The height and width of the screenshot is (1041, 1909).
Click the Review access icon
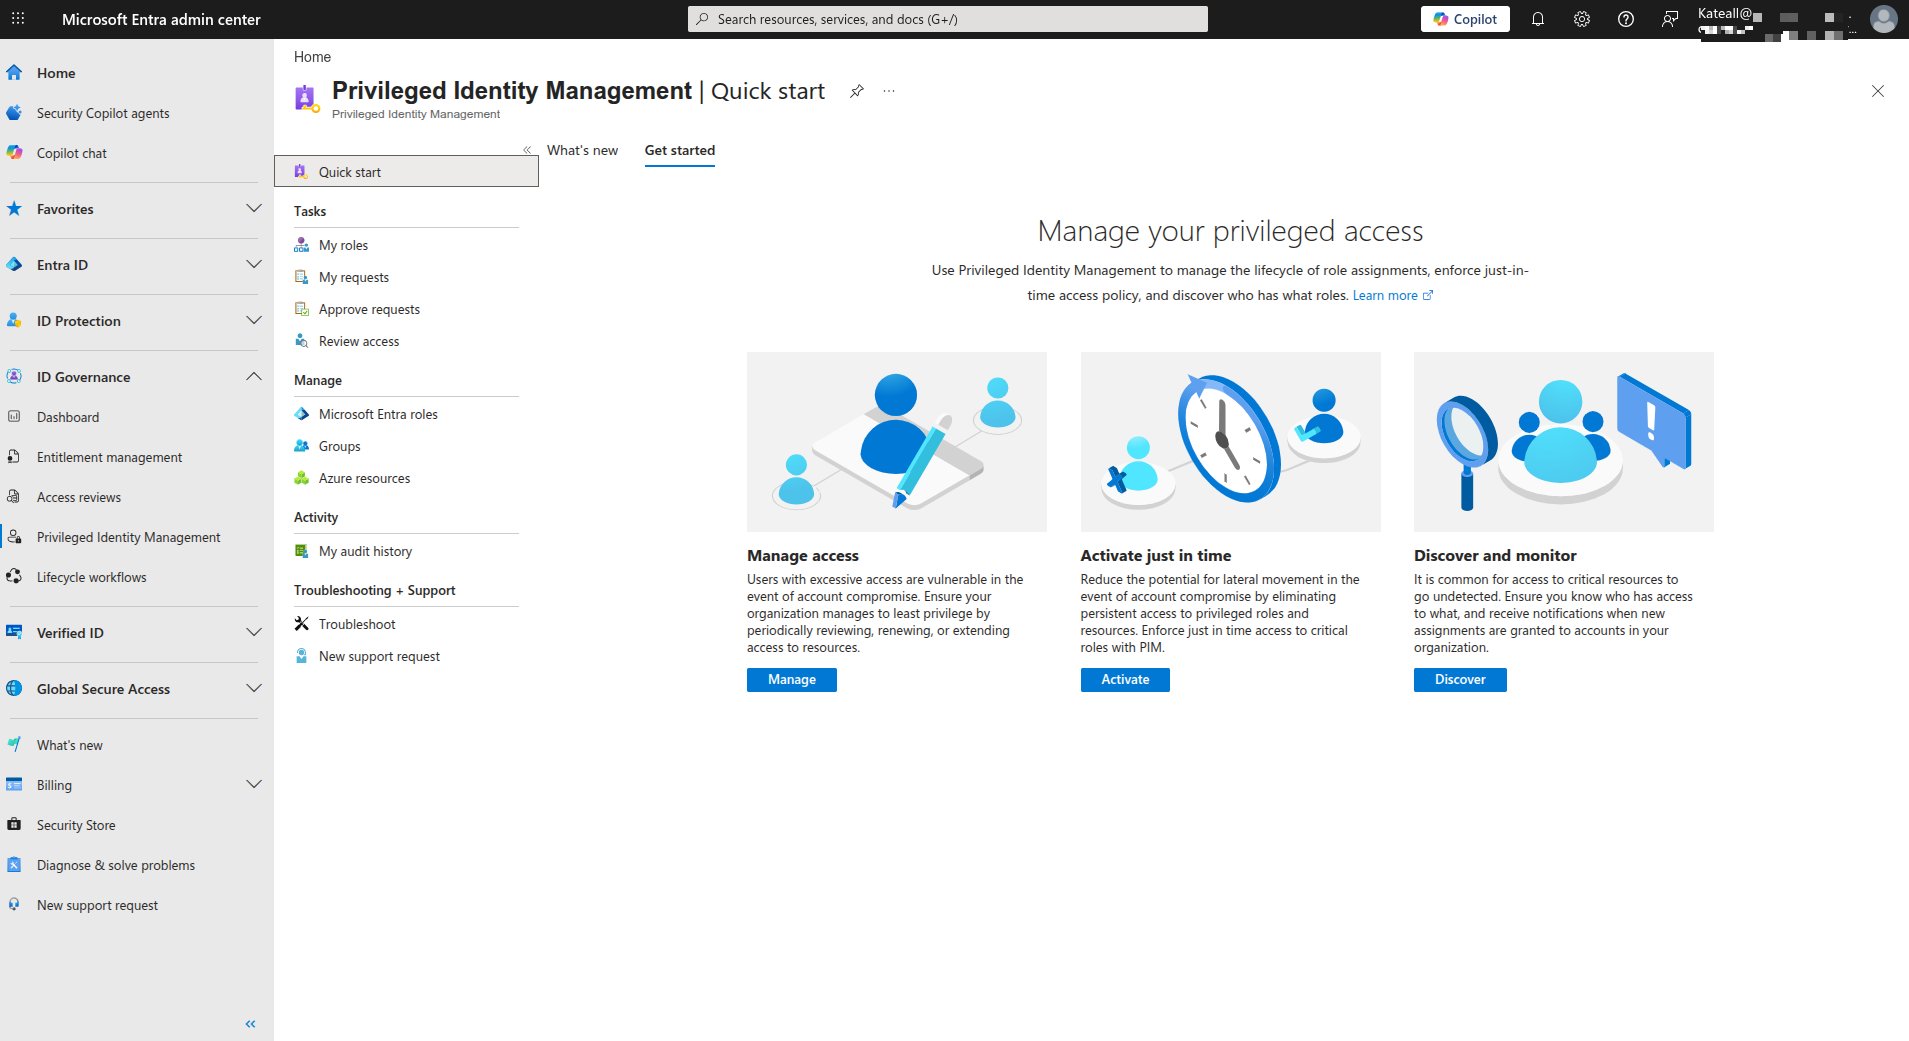tap(301, 341)
